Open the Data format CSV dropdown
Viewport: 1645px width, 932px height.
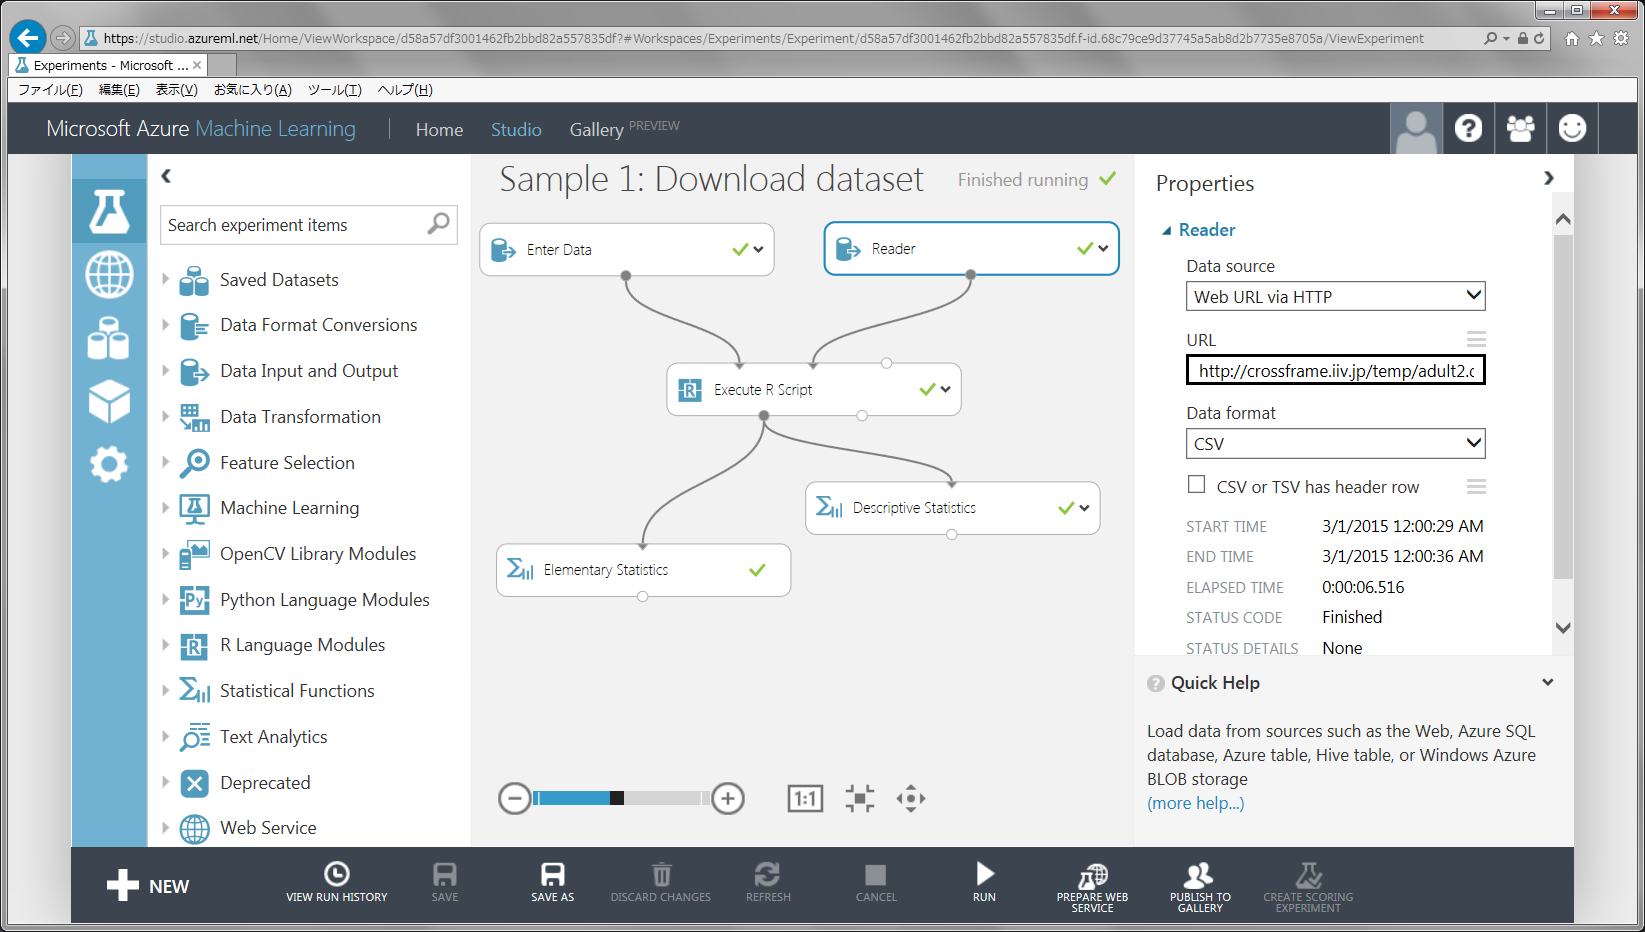[x=1335, y=444]
